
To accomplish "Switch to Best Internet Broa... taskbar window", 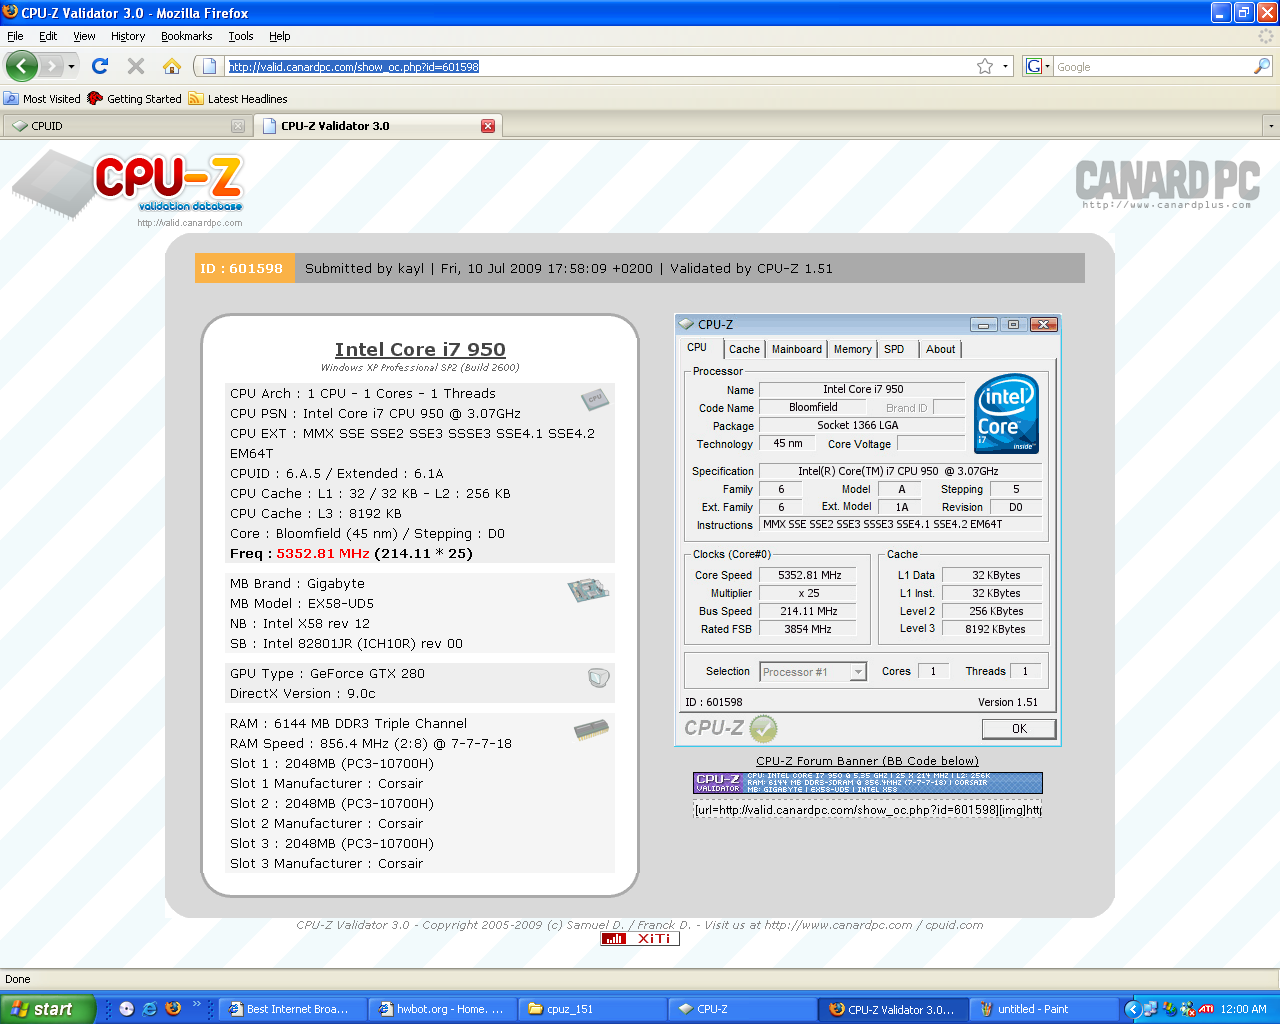I will pos(292,1009).
